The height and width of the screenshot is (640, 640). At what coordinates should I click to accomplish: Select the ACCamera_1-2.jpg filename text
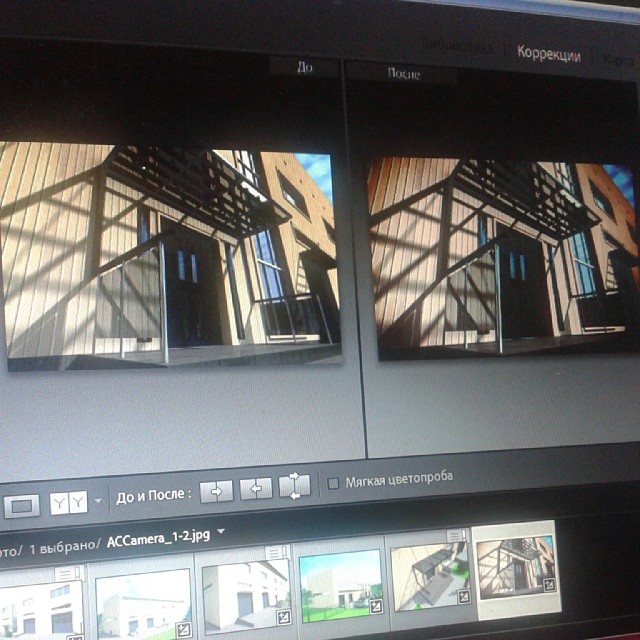tap(158, 538)
